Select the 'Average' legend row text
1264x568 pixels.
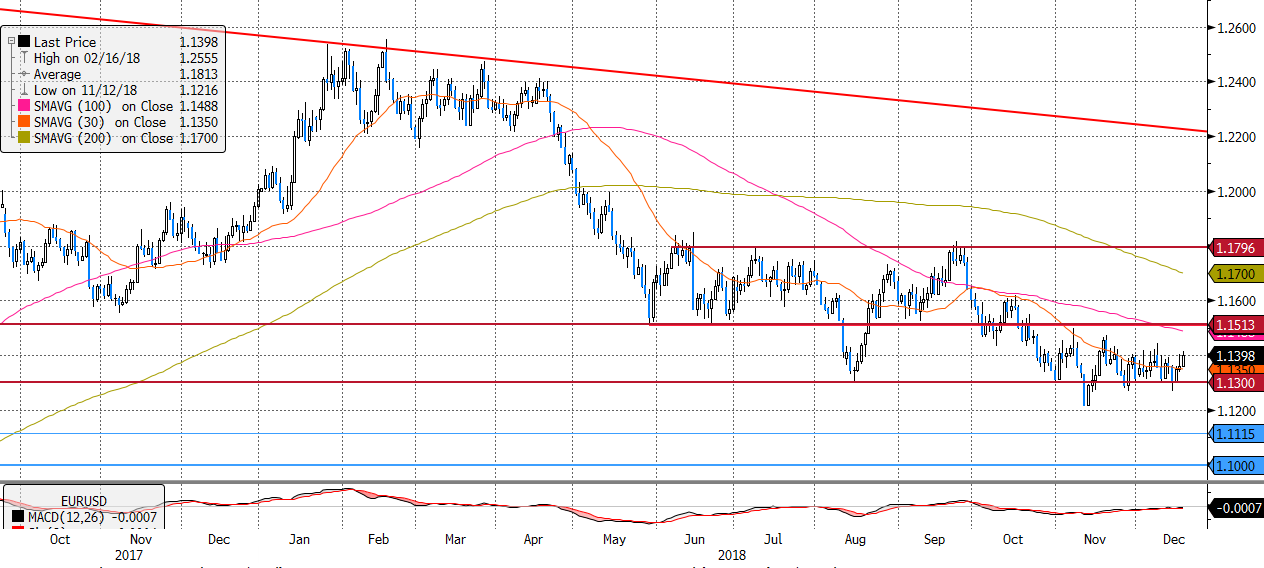click(x=58, y=74)
